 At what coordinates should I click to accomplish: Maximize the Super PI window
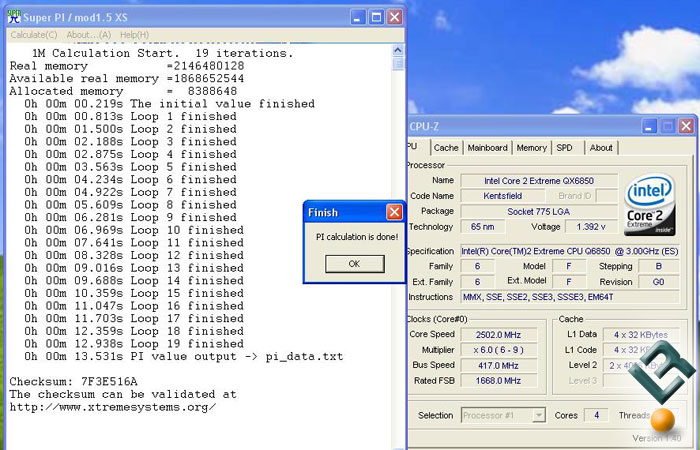pos(376,17)
